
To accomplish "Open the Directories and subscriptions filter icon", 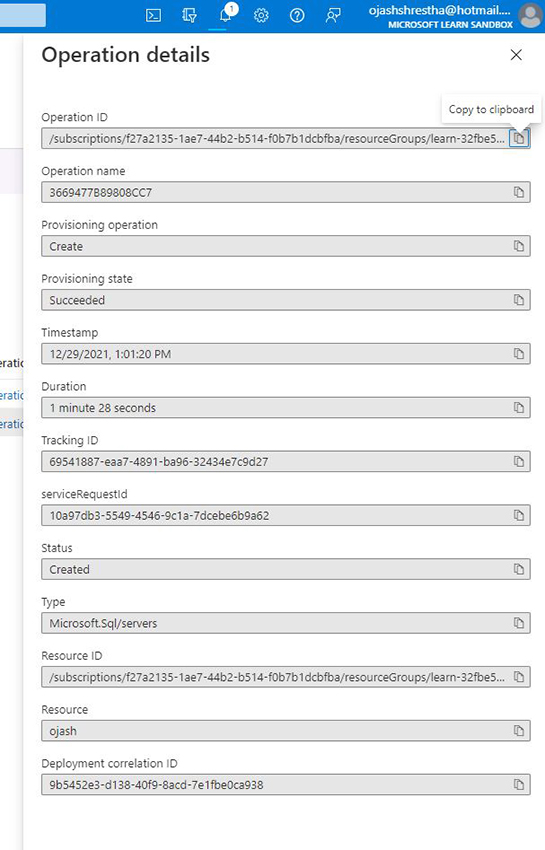I will tap(189, 16).
